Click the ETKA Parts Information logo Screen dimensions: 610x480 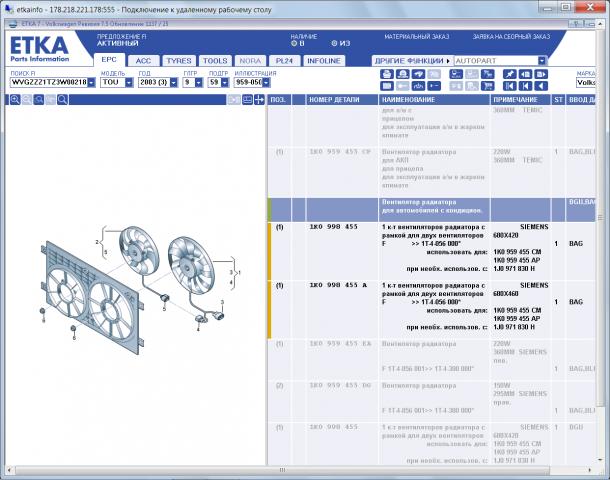click(39, 49)
